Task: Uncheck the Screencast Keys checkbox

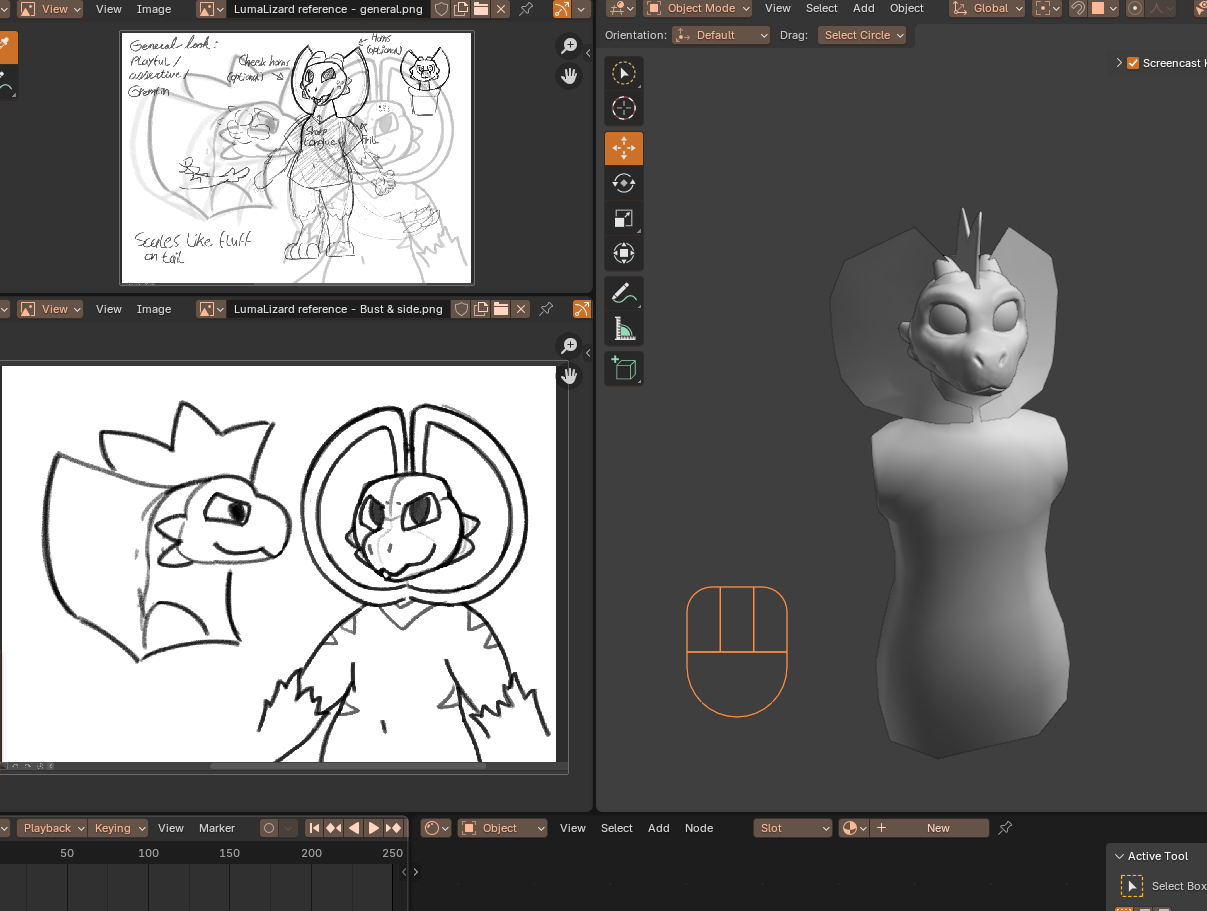Action: click(x=1133, y=63)
